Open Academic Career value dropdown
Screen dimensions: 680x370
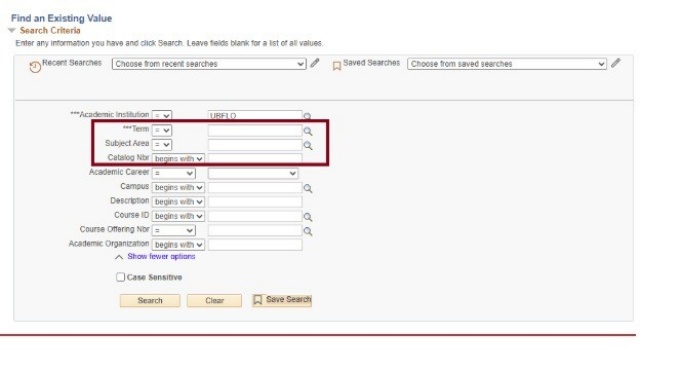click(253, 174)
